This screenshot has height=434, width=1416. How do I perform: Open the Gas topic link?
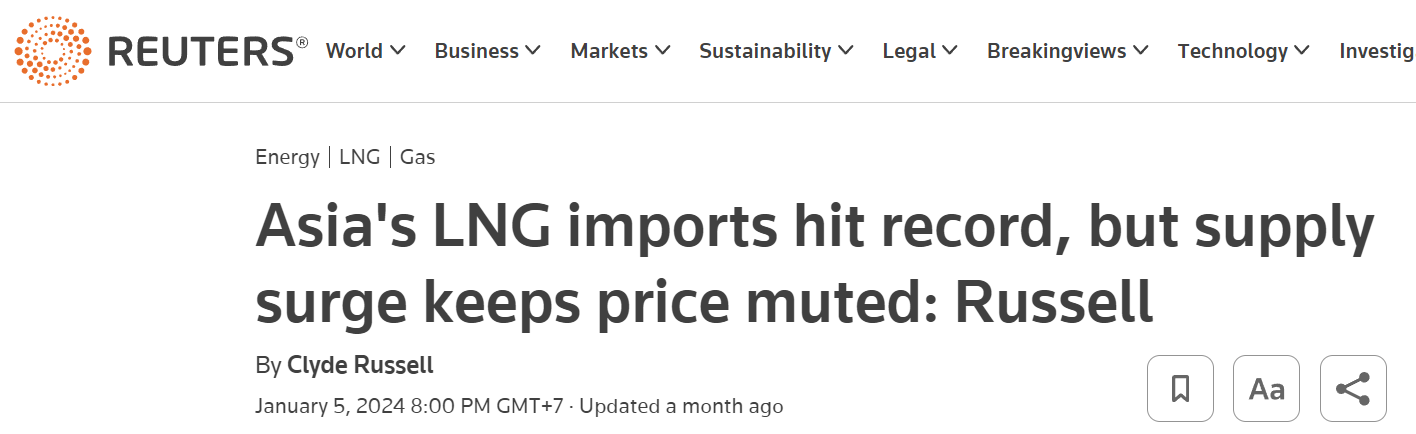pyautogui.click(x=418, y=157)
